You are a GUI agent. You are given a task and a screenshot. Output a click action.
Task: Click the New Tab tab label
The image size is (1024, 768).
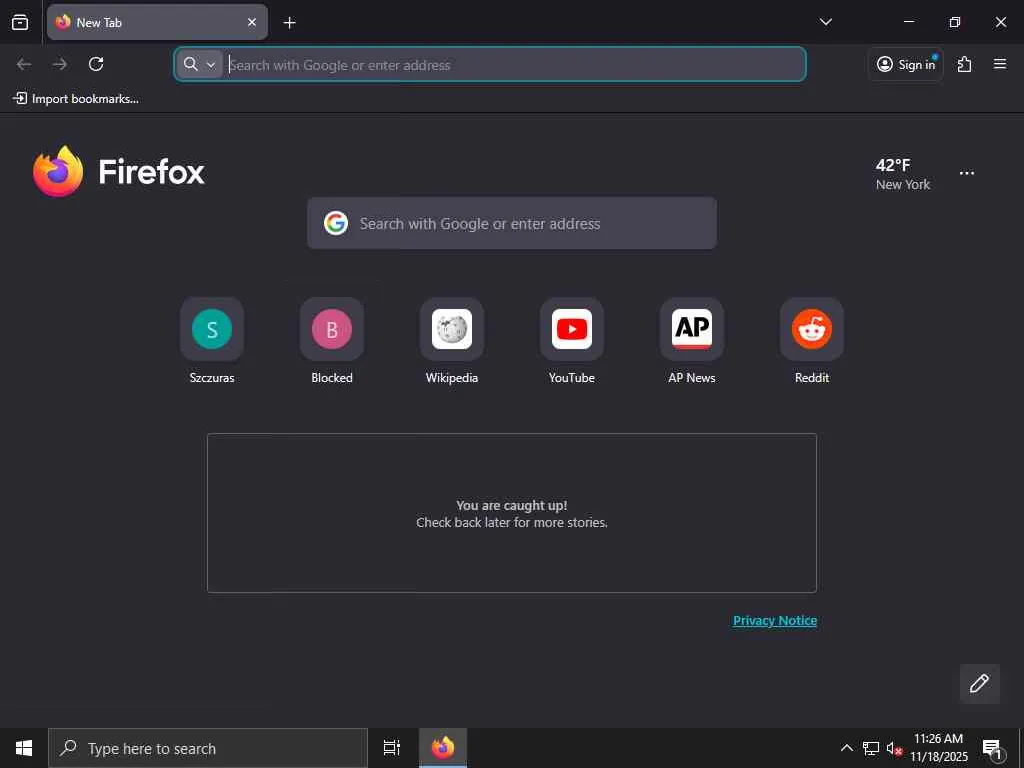coord(99,23)
